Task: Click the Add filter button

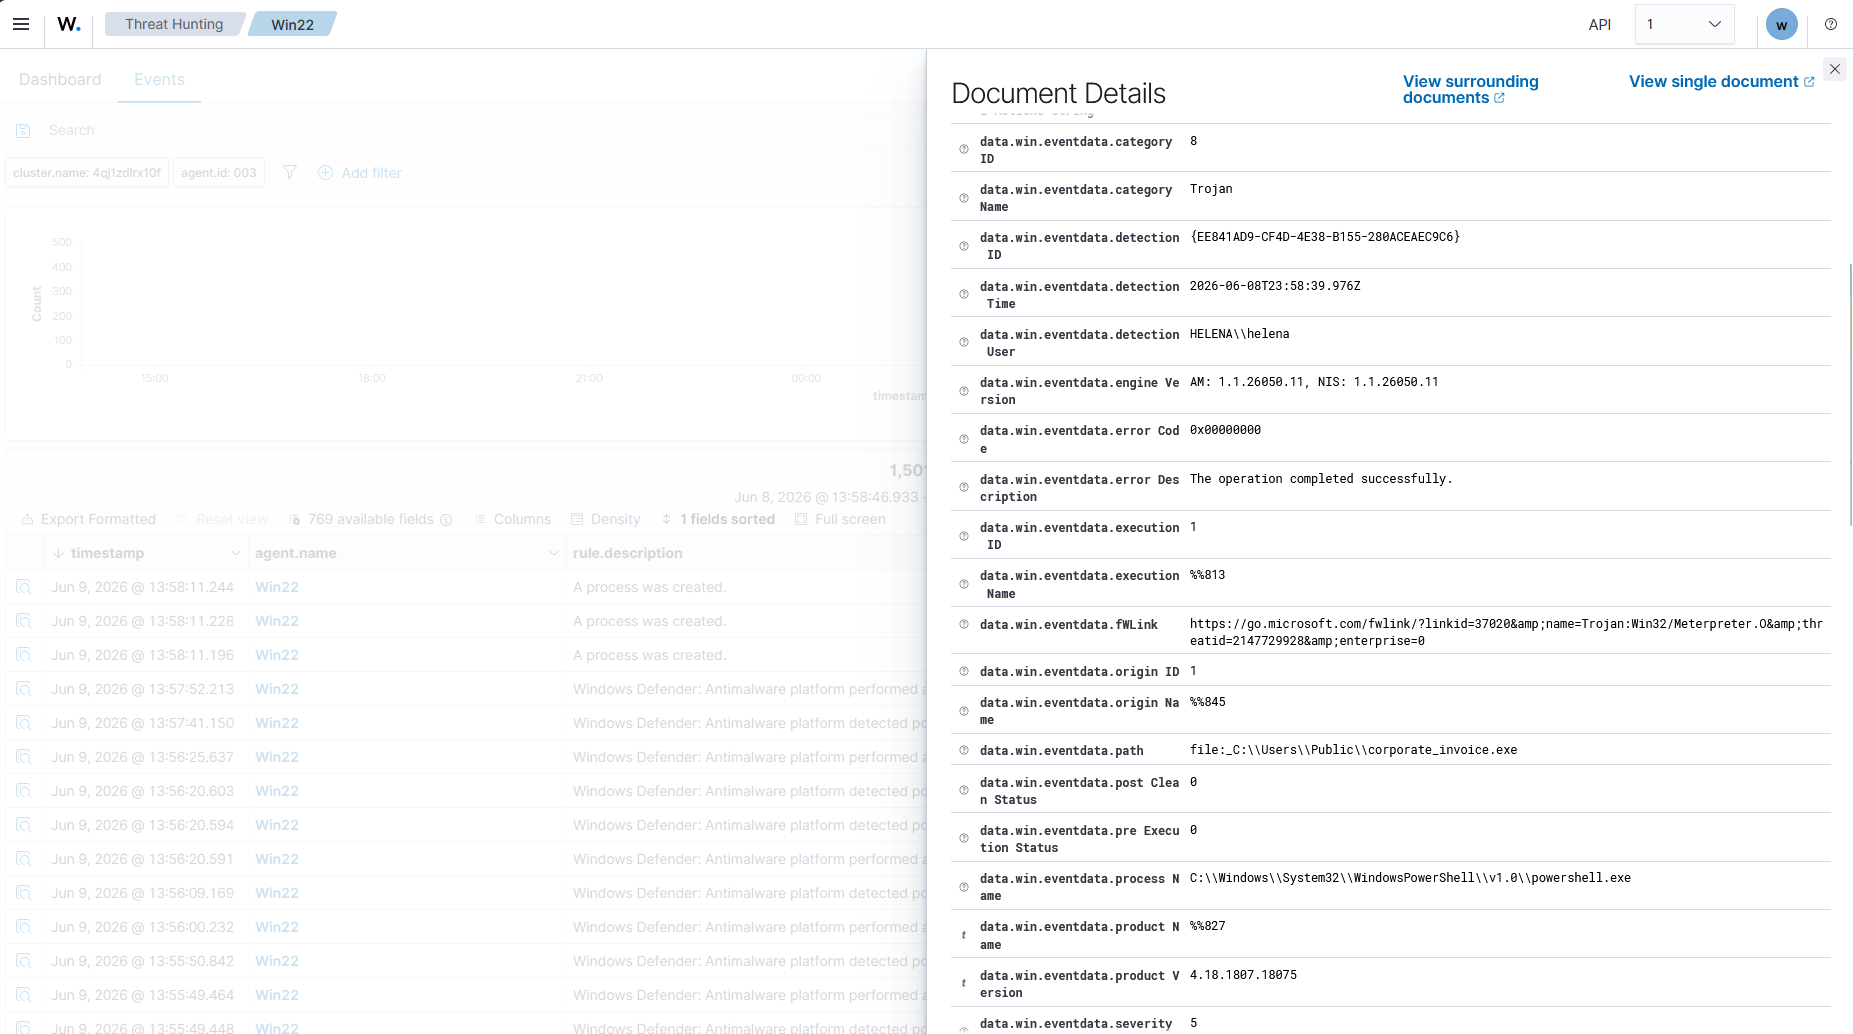Action: click(x=360, y=173)
